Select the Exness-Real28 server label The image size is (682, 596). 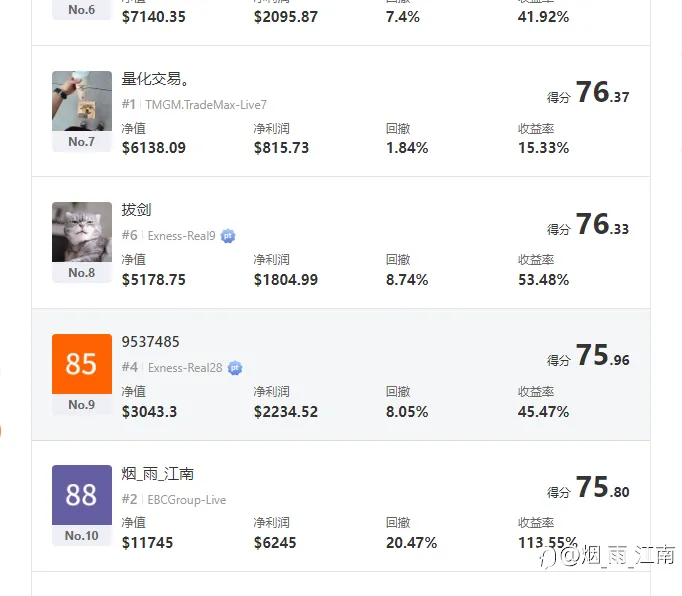pyautogui.click(x=185, y=368)
